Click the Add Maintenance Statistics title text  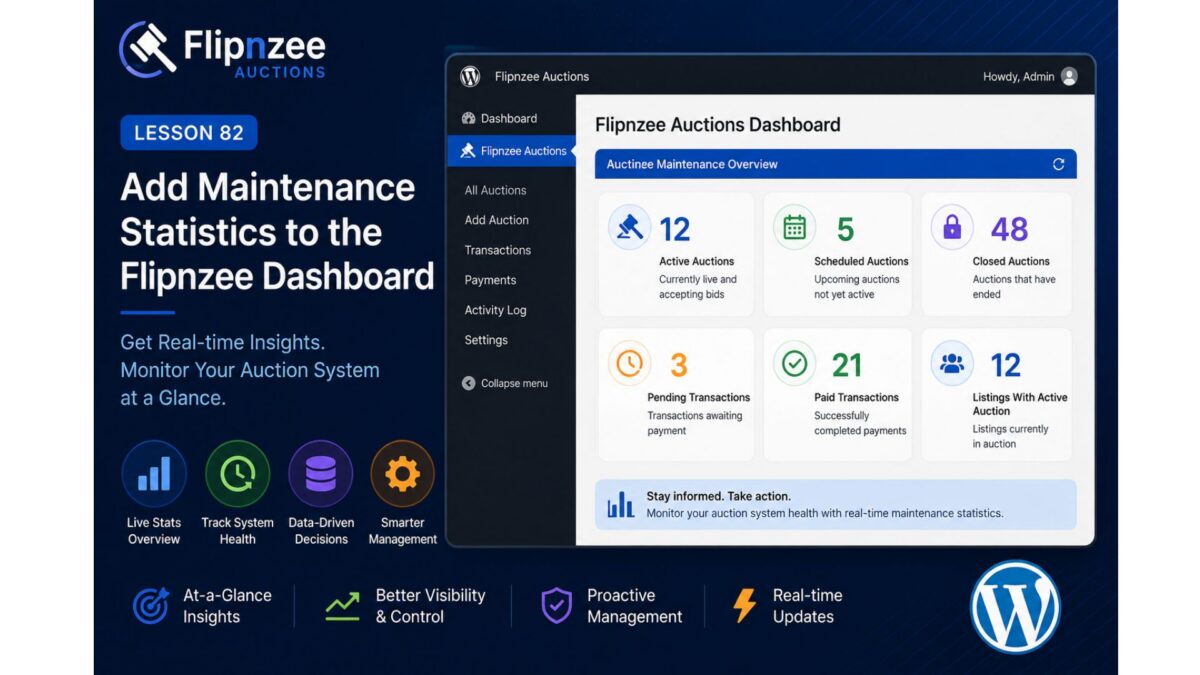coord(277,232)
